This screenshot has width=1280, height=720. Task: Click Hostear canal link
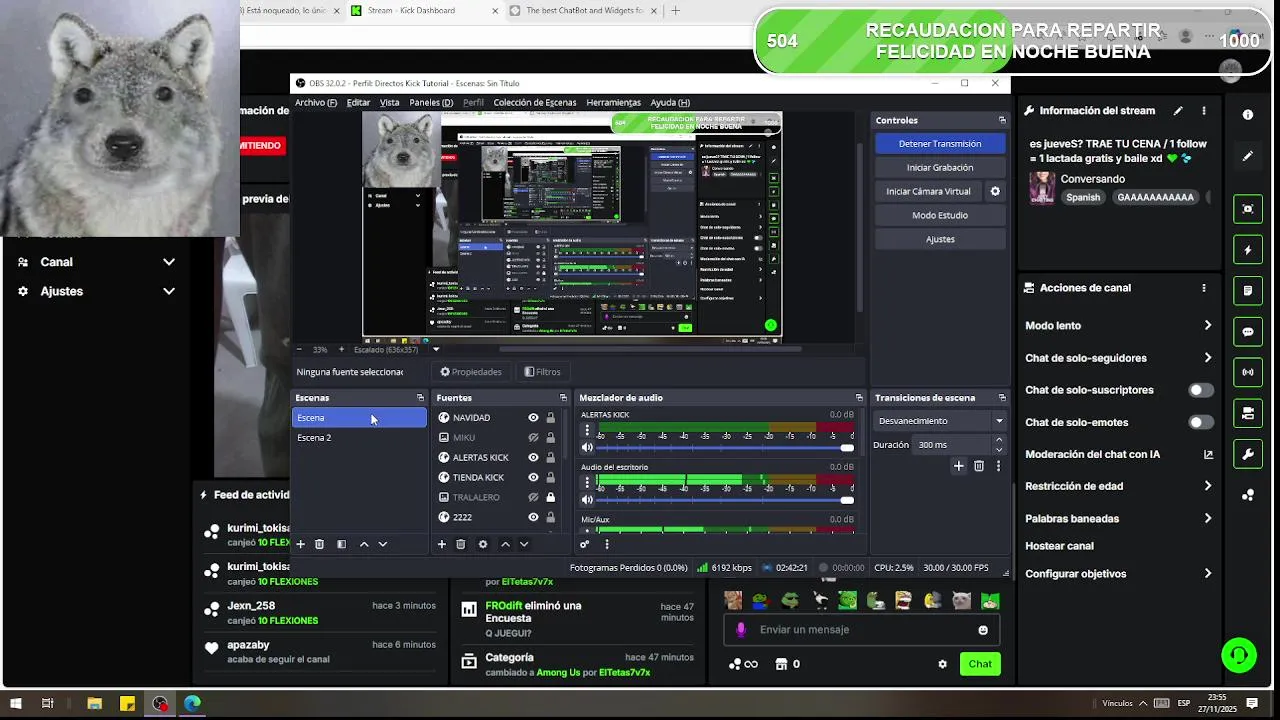pyautogui.click(x=1059, y=546)
